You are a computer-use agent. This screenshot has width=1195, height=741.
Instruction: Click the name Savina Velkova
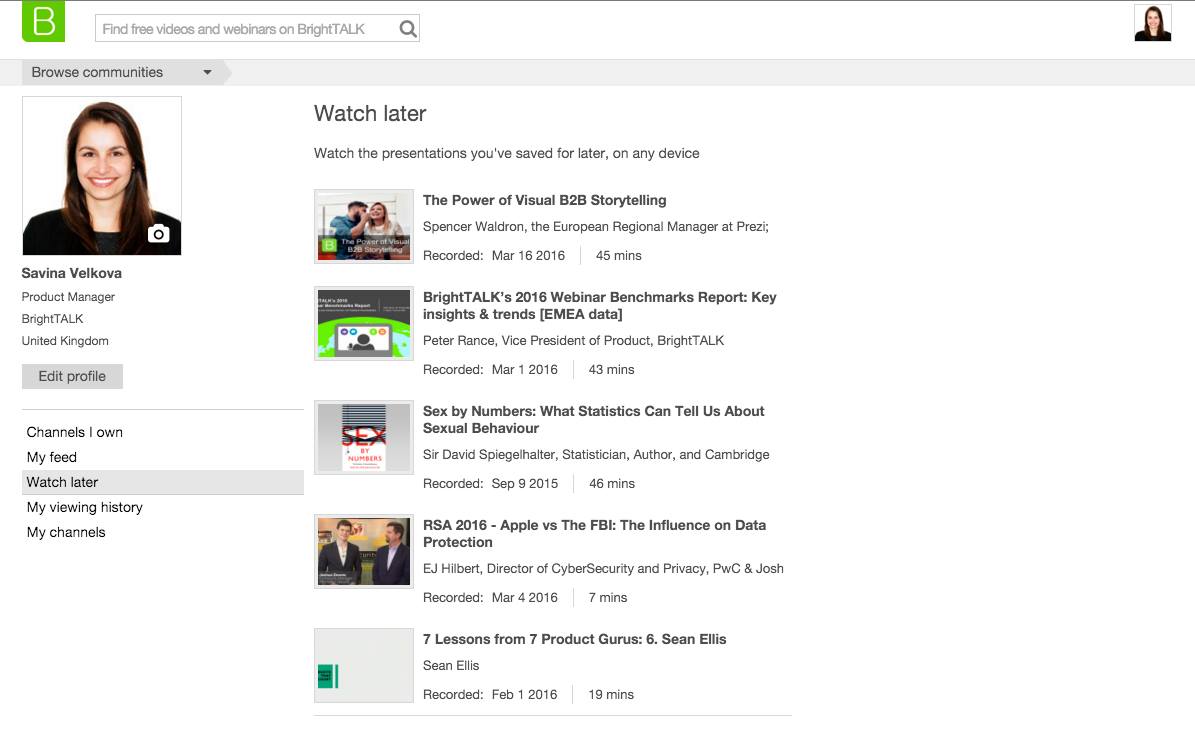(72, 273)
